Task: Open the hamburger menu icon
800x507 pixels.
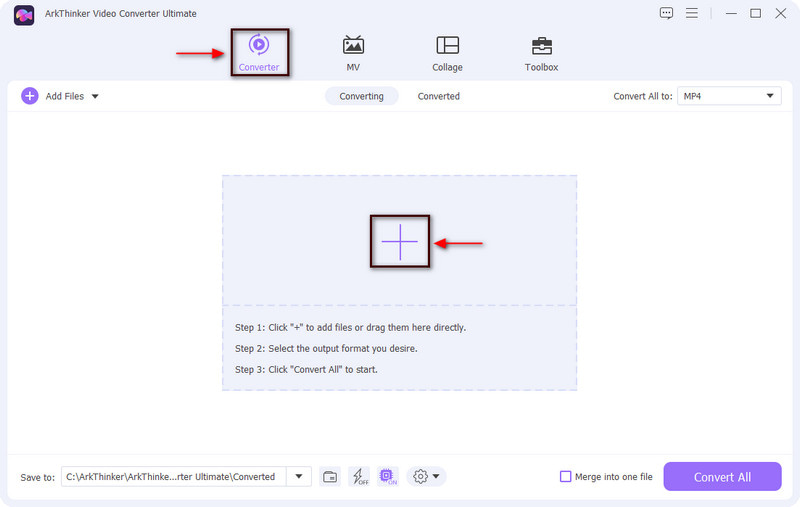Action: (x=692, y=13)
